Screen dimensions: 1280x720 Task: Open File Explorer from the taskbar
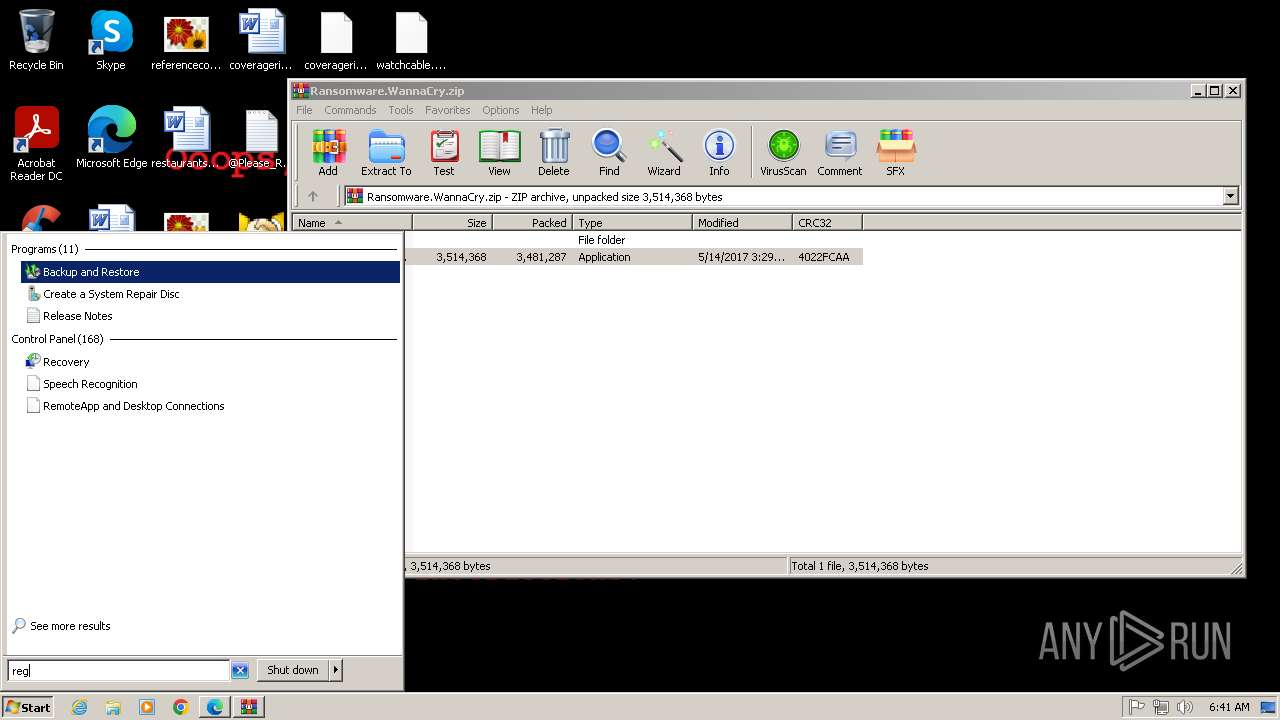click(113, 707)
